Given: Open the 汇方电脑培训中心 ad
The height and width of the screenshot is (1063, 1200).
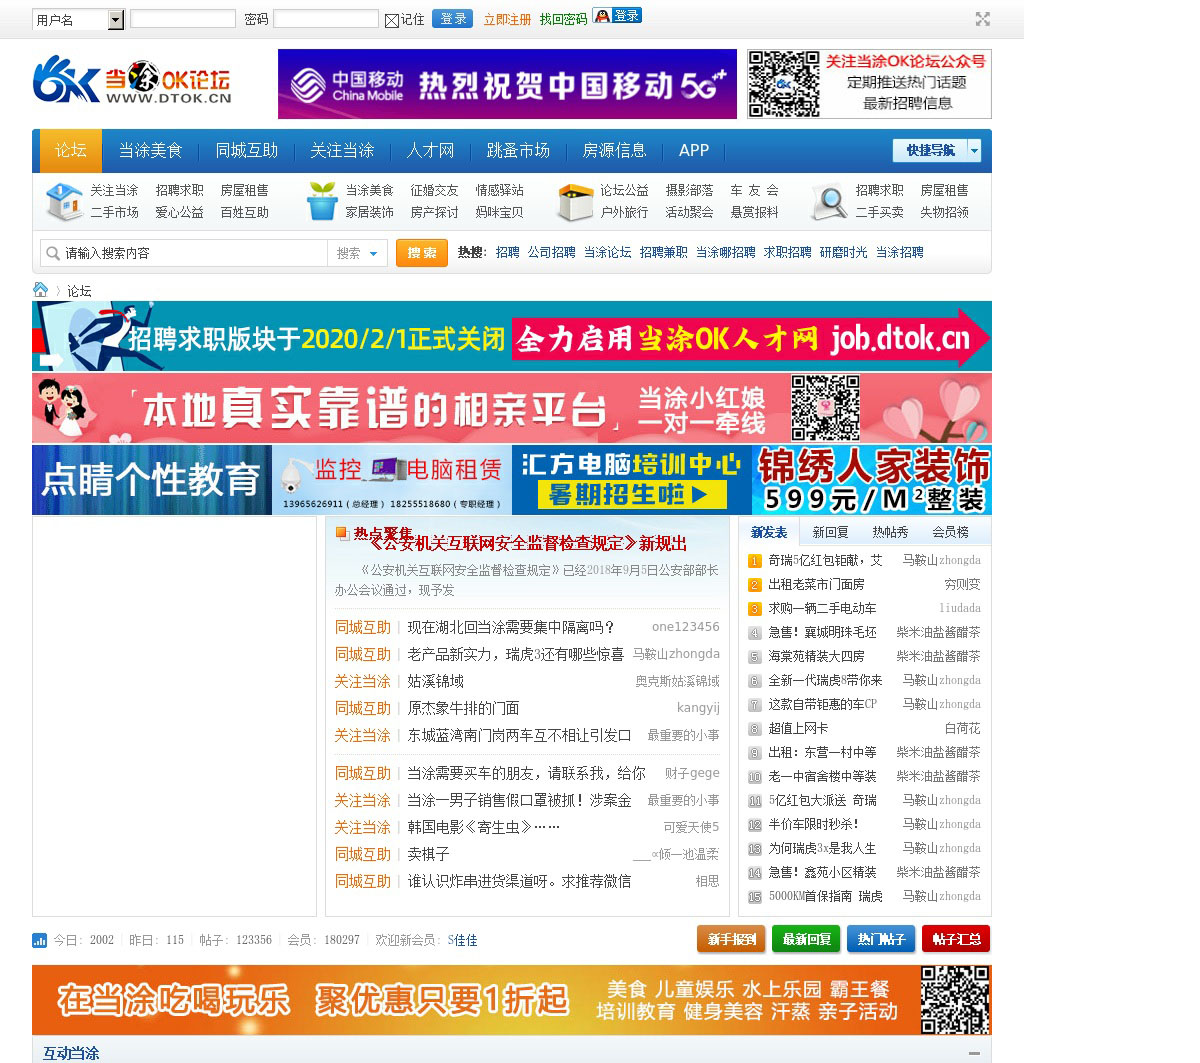Looking at the screenshot, I should (x=632, y=480).
